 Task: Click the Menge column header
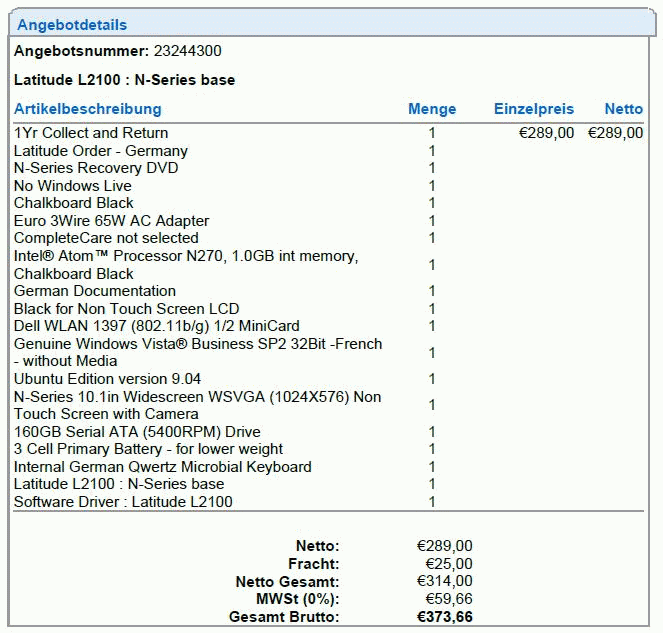pos(432,109)
